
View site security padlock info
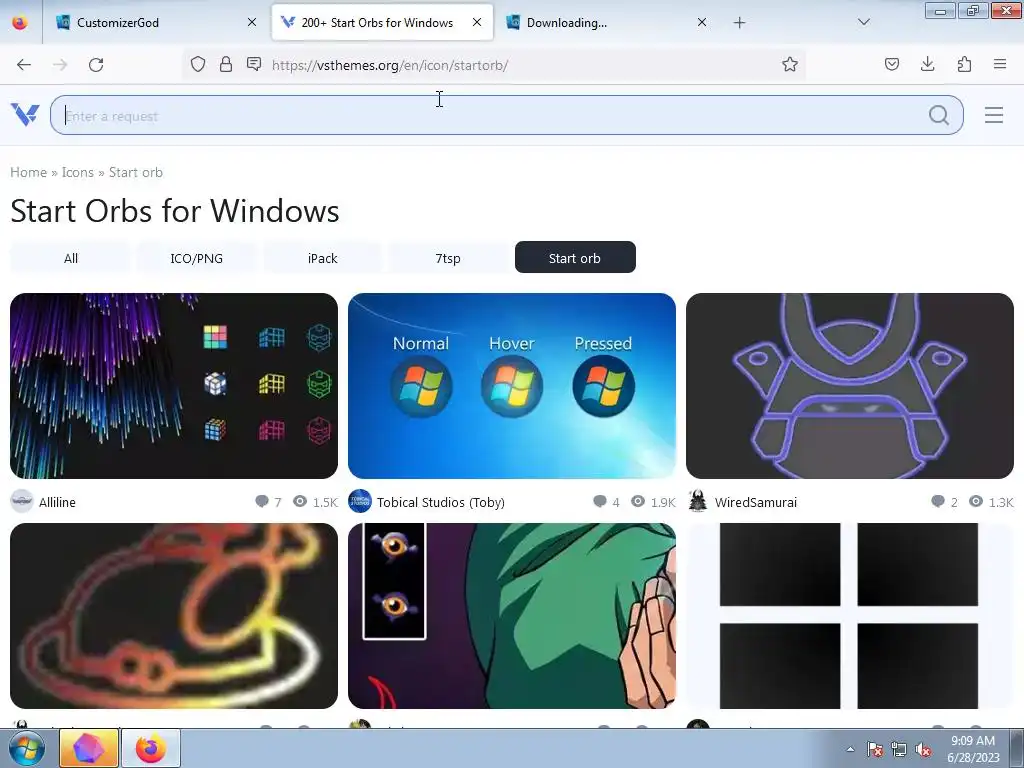(x=226, y=64)
